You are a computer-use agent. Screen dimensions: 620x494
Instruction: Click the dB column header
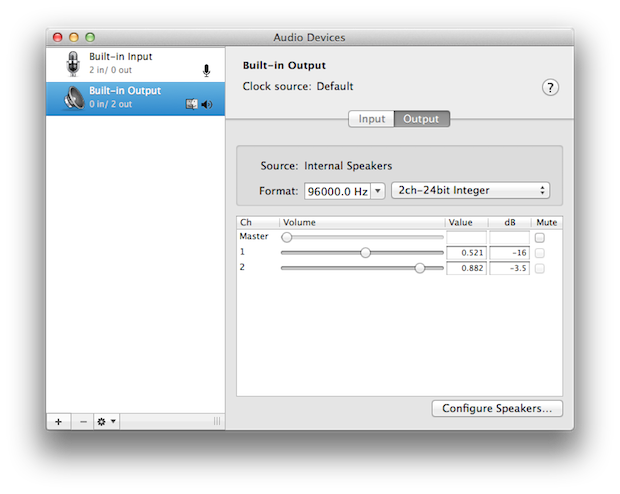click(x=510, y=222)
